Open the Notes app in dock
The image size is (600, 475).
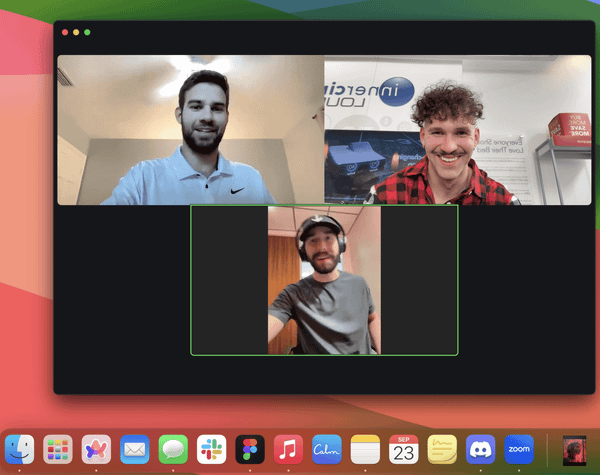(x=365, y=449)
